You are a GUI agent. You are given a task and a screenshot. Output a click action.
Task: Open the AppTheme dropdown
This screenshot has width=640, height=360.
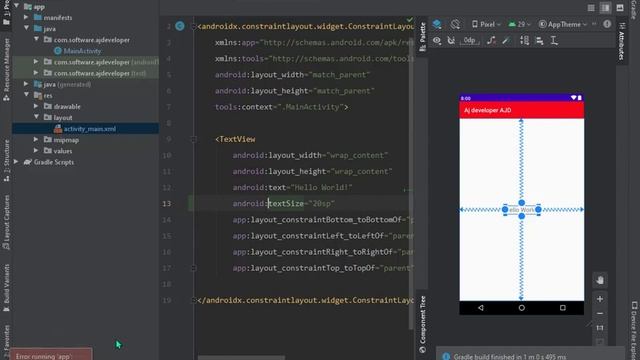563,24
